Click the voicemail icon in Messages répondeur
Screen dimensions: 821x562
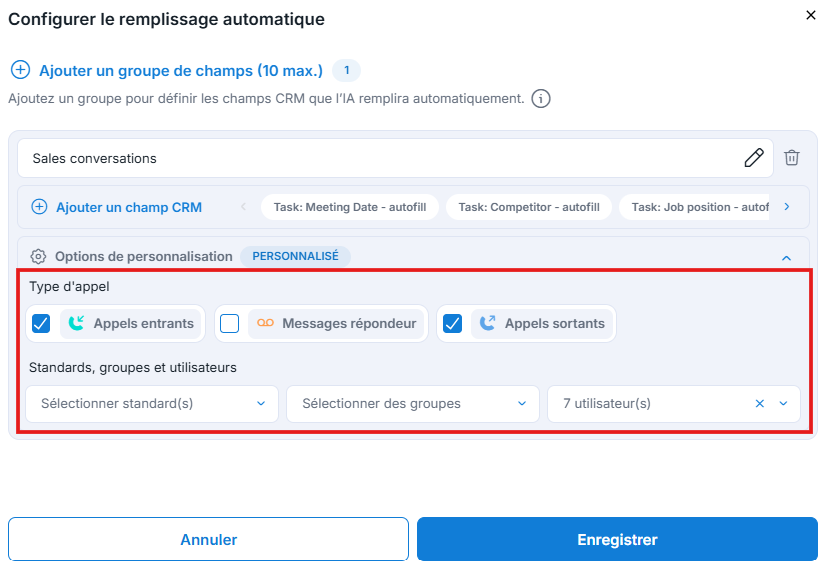[265, 323]
